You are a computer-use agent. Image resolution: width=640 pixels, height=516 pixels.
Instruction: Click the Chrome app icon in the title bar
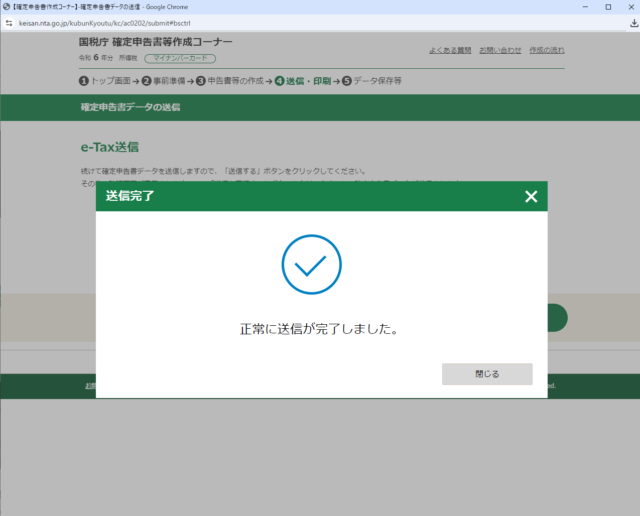coord(6,6)
